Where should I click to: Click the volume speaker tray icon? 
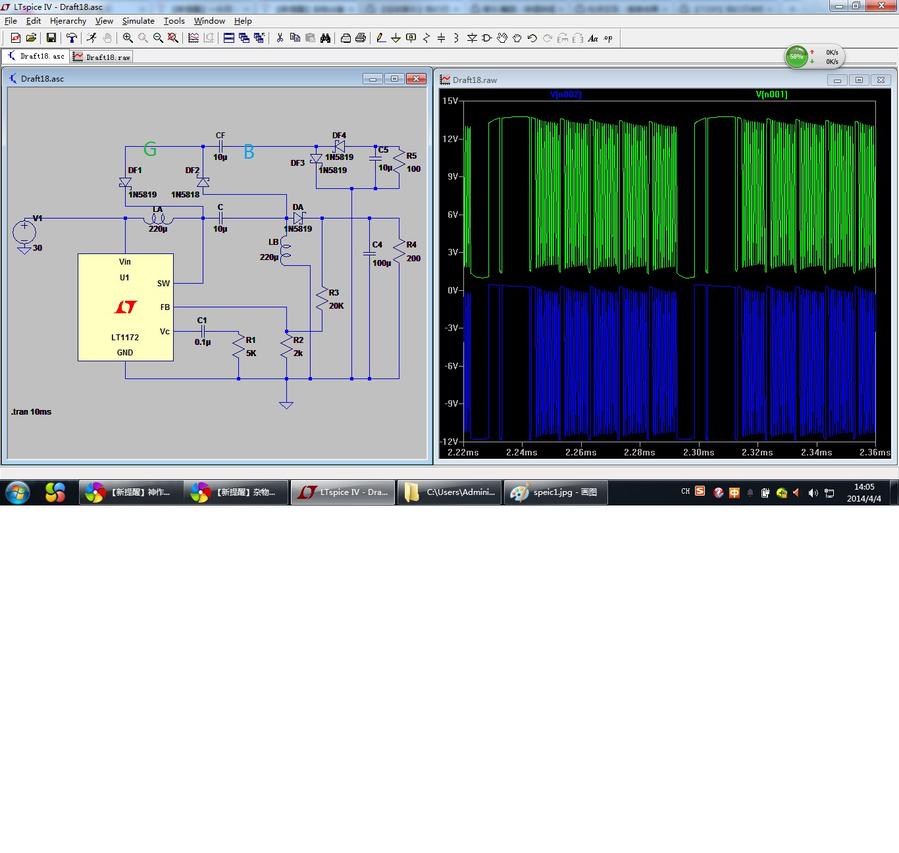812,492
